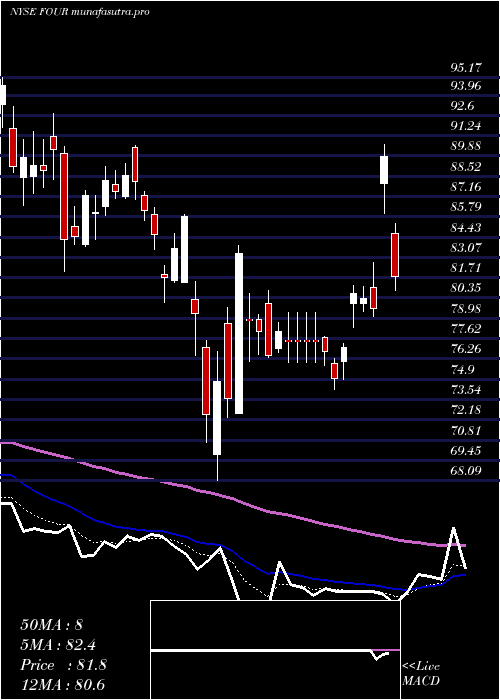This screenshot has width=500, height=700.
Task: Select the 87.16 price axis label
Action: pyautogui.click(x=465, y=187)
